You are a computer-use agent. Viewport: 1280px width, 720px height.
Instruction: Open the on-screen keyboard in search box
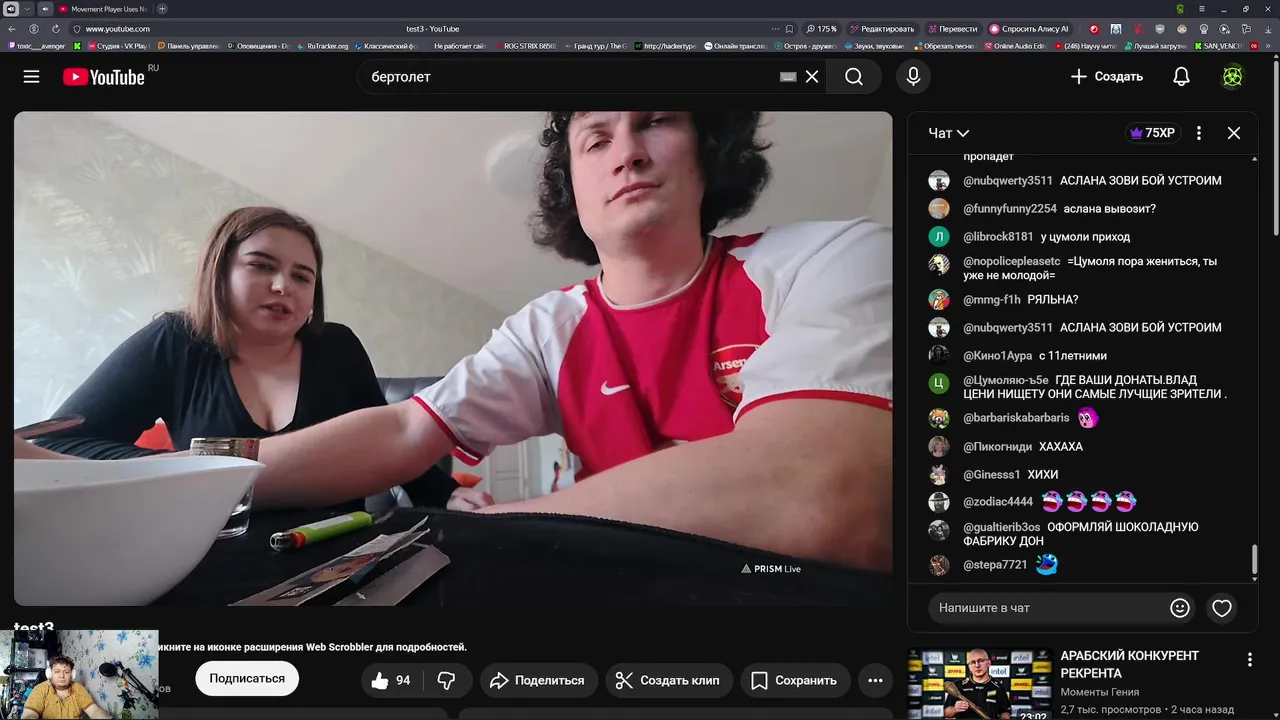(x=788, y=77)
